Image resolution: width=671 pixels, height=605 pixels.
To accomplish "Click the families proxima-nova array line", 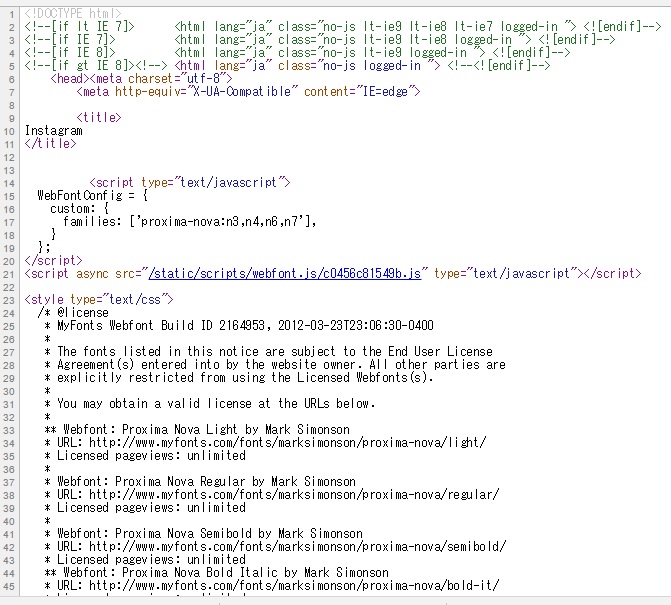I will 190,222.
